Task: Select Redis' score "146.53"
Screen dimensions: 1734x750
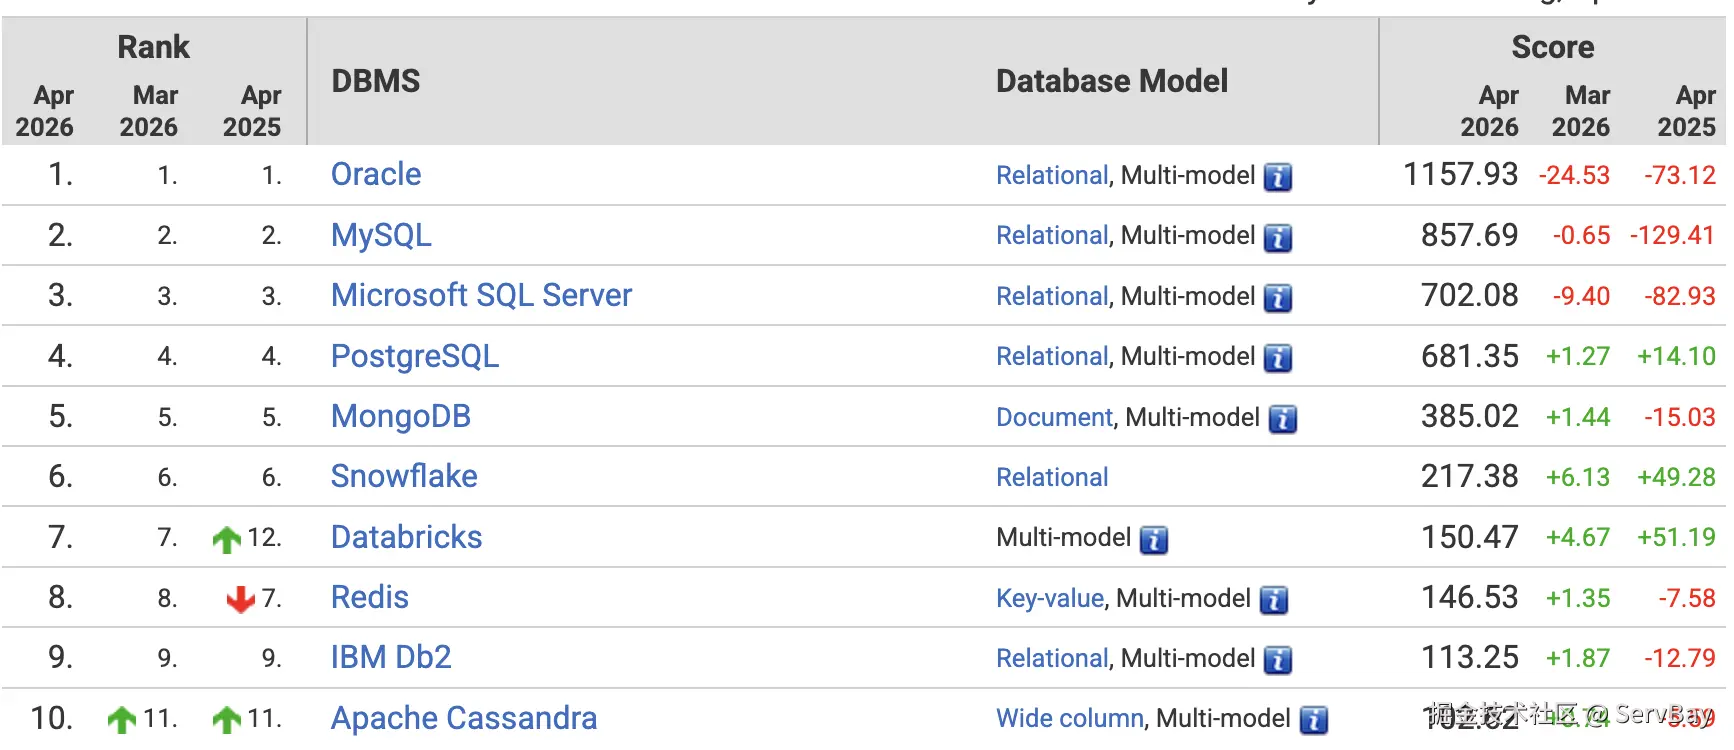Action: pos(1469,597)
